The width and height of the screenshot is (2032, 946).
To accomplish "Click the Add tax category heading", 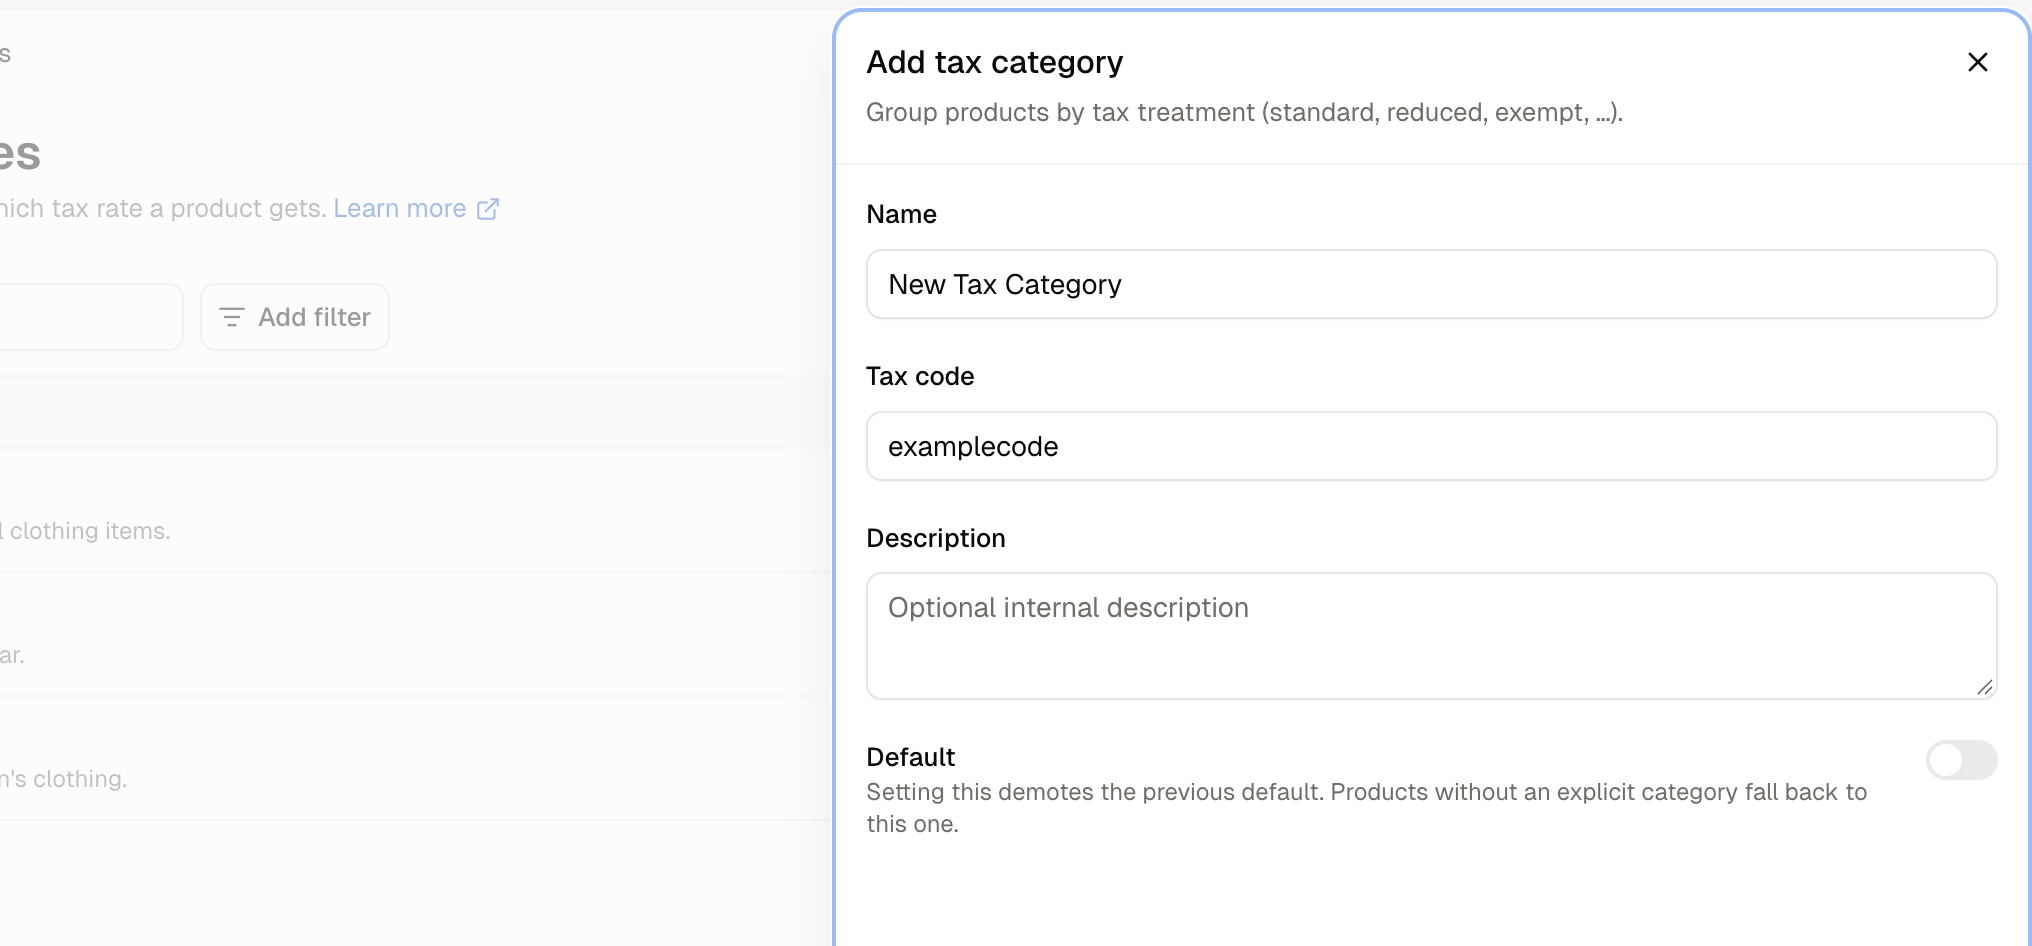I will pyautogui.click(x=994, y=62).
